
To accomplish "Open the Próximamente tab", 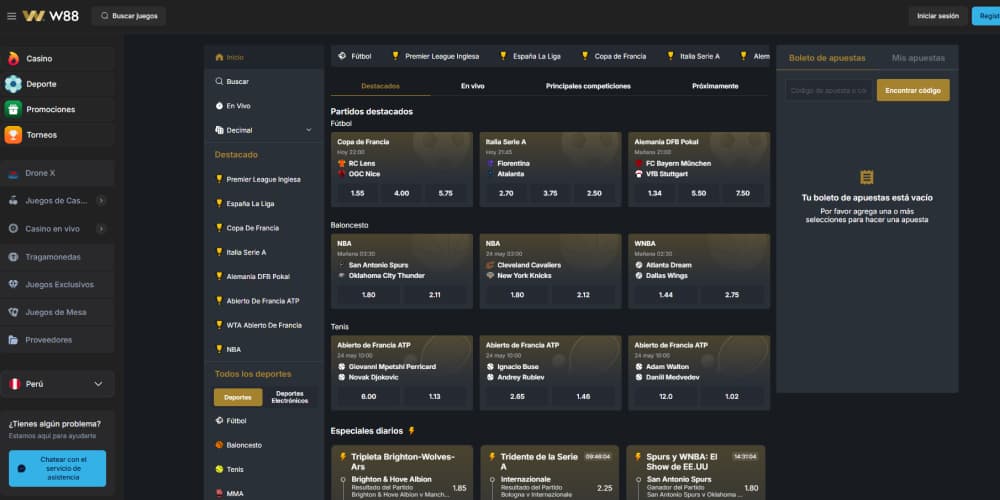I will 715,86.
